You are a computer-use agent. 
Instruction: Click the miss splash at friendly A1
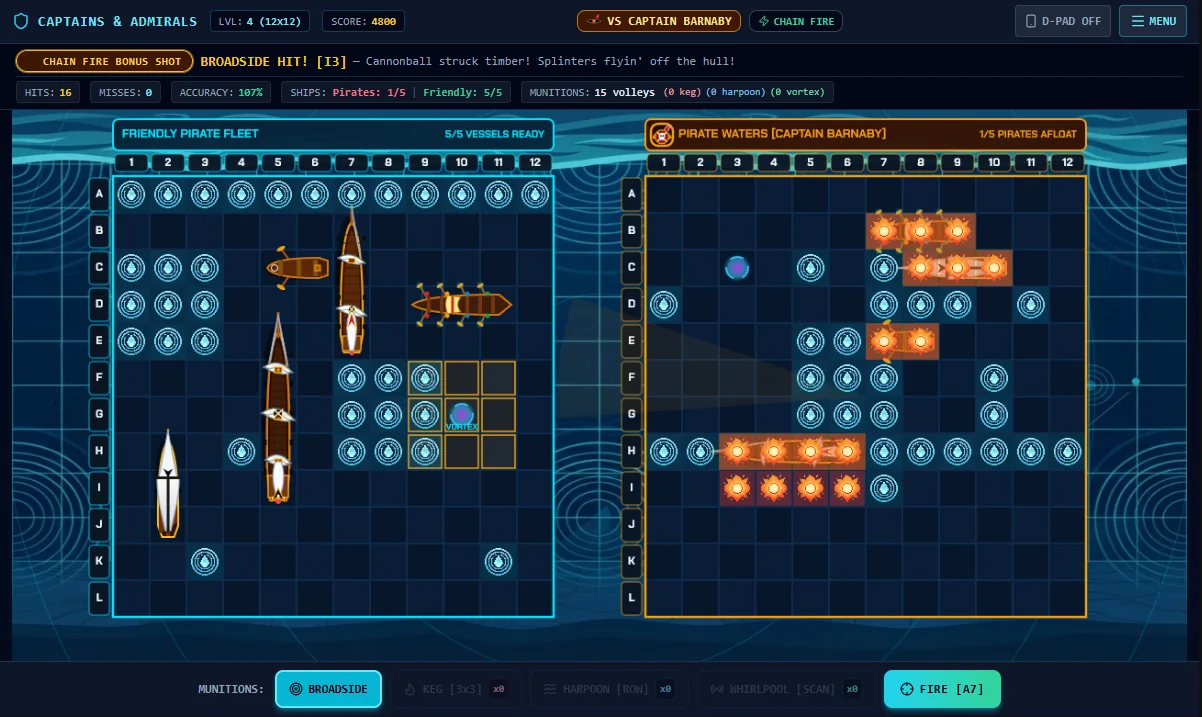(x=131, y=194)
